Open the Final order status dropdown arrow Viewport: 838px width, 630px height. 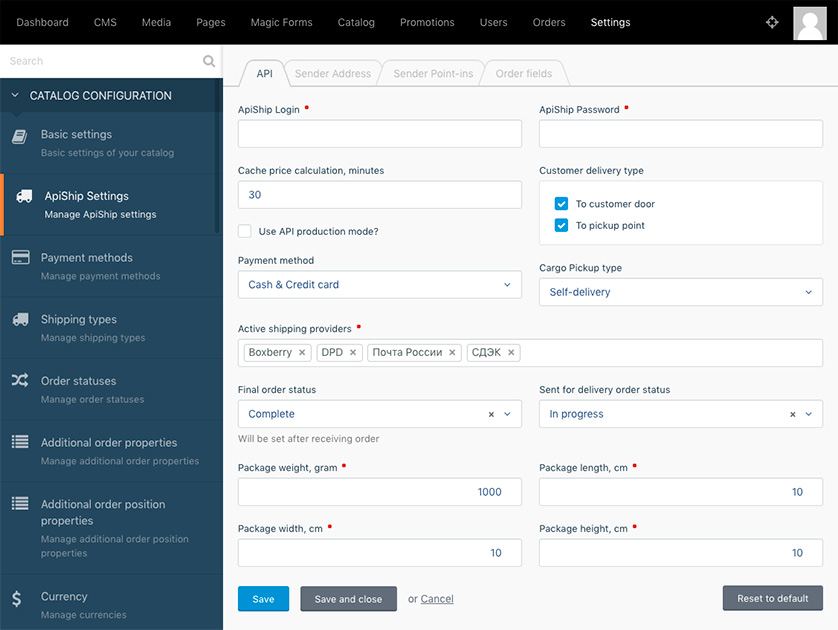click(507, 414)
